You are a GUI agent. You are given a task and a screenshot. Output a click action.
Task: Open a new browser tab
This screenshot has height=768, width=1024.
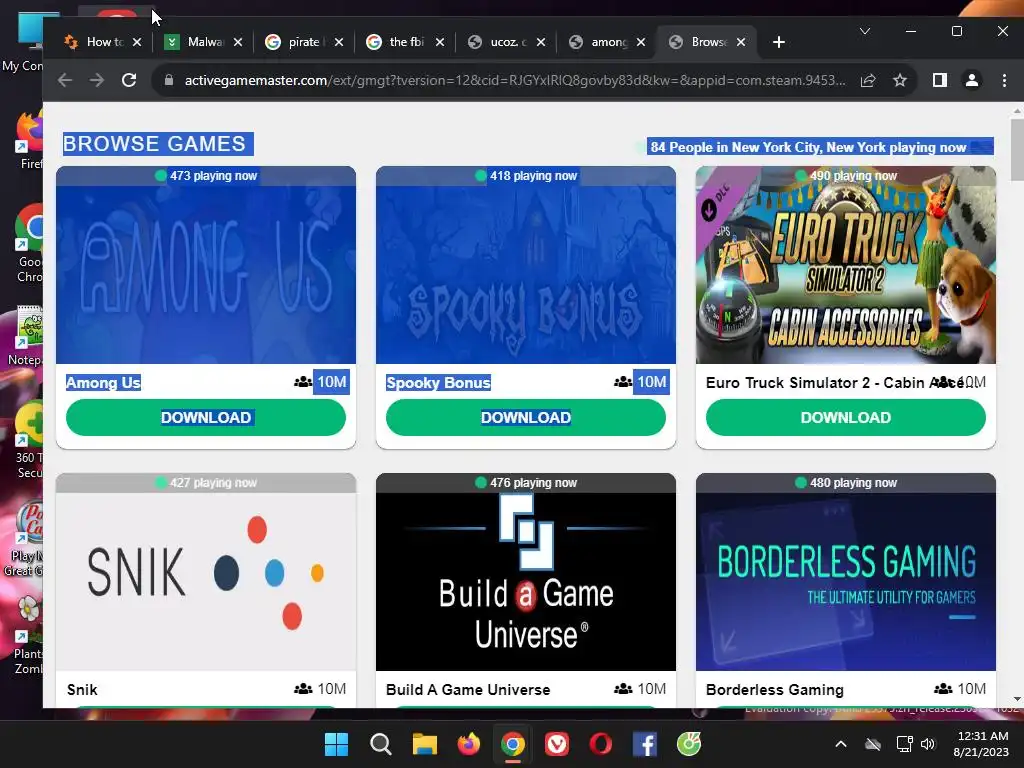(x=778, y=42)
